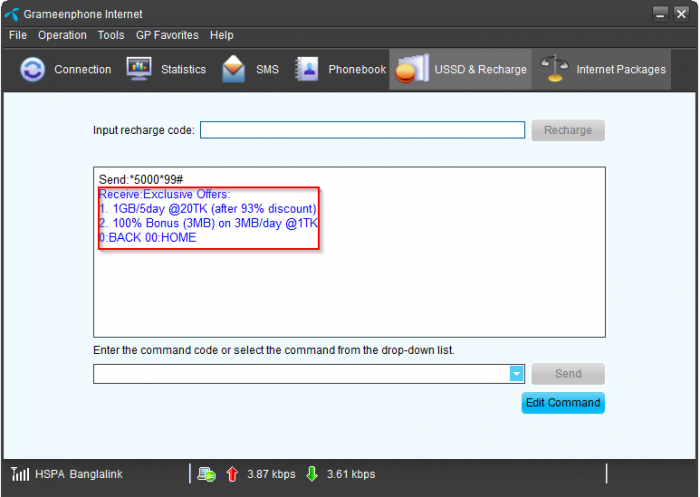Switch to USSD & Recharge tab label
The width and height of the screenshot is (700, 497).
(x=480, y=70)
